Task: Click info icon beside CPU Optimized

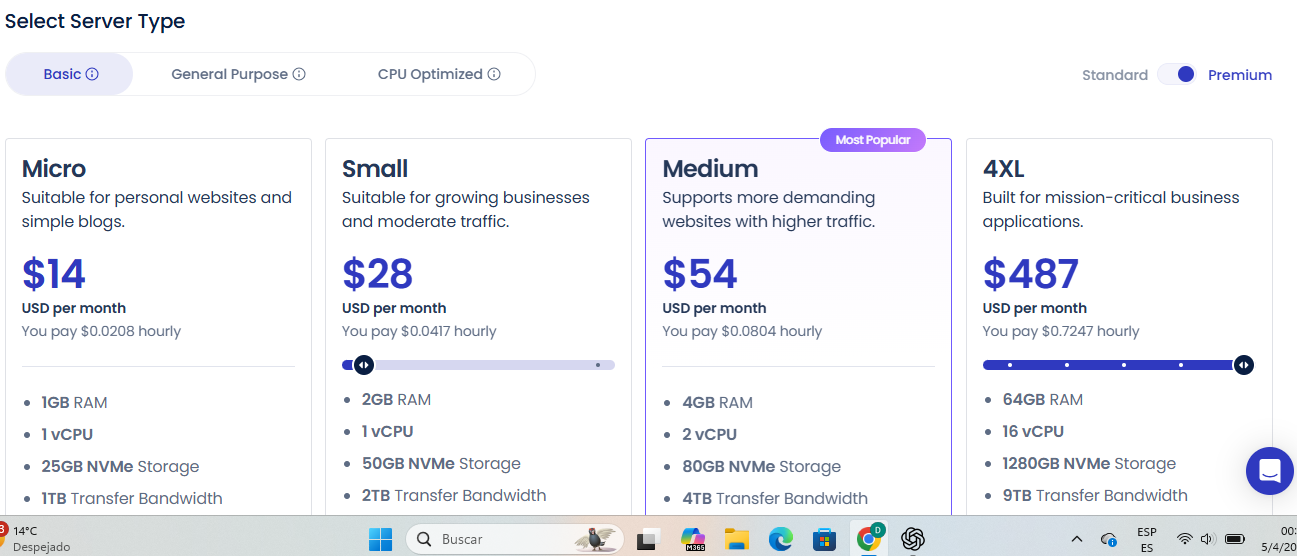Action: [x=494, y=74]
